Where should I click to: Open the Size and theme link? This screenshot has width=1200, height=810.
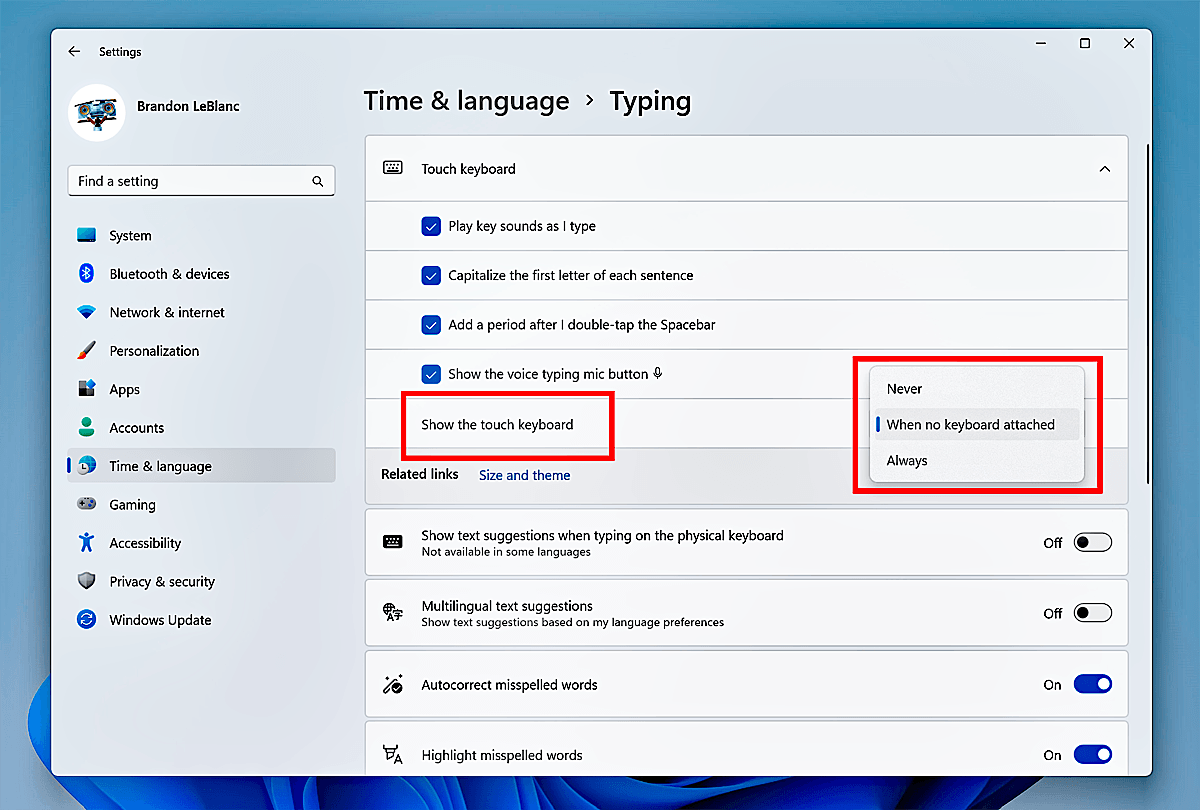[524, 475]
